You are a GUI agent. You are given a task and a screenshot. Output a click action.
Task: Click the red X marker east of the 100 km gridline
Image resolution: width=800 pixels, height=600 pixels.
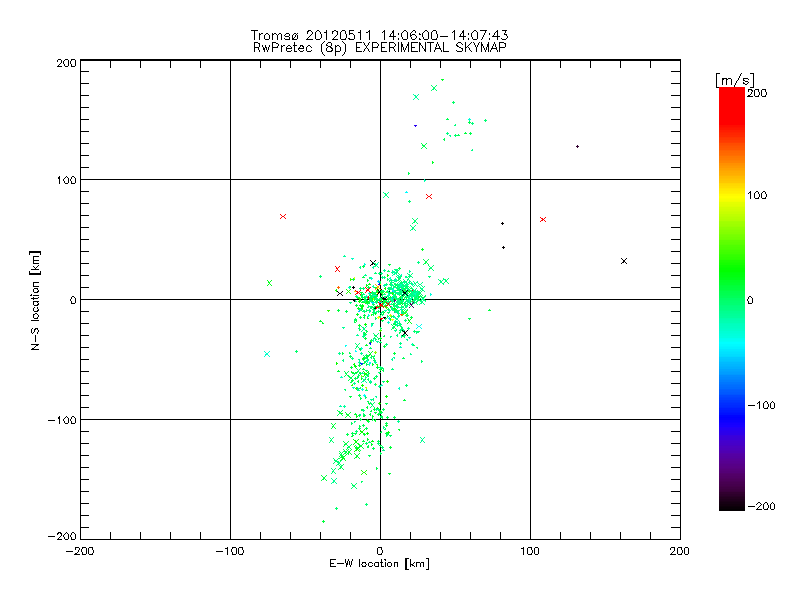(x=543, y=219)
